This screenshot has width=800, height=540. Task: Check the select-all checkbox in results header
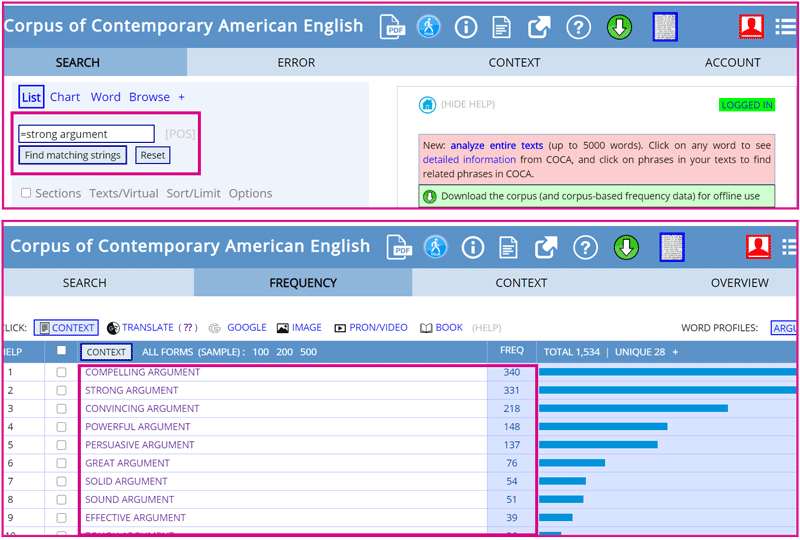click(62, 351)
